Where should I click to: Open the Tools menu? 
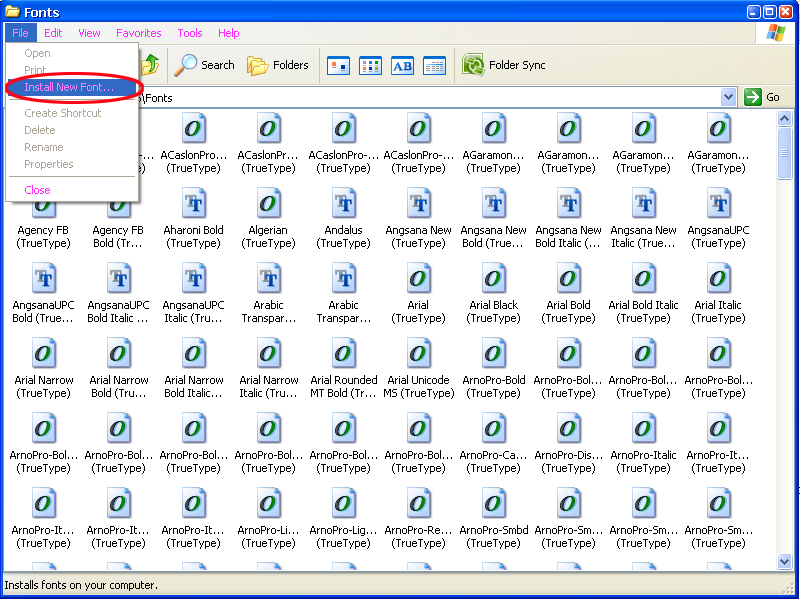point(190,33)
